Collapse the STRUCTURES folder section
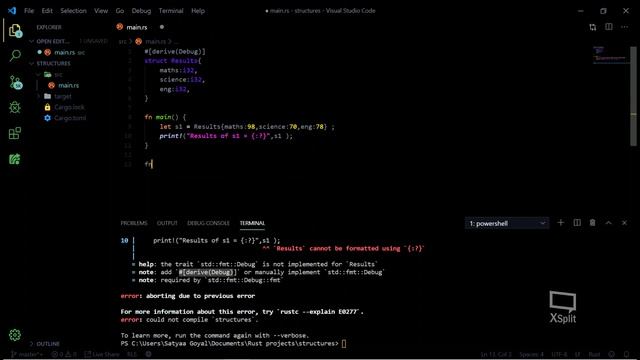 (x=53, y=63)
